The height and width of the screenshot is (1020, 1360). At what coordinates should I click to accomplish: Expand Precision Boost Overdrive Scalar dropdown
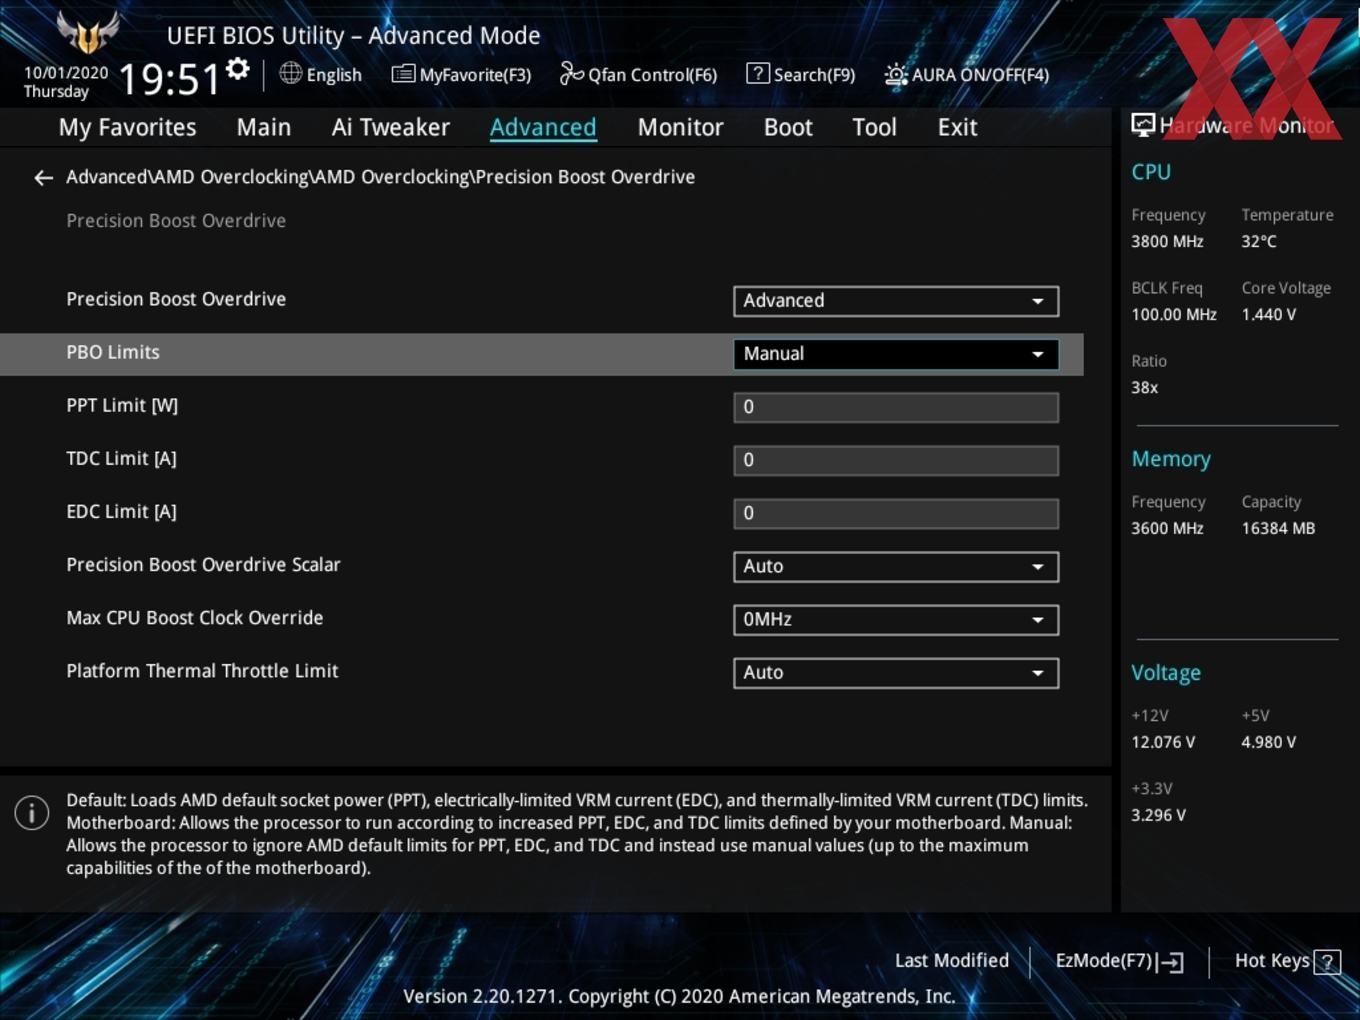coord(896,567)
